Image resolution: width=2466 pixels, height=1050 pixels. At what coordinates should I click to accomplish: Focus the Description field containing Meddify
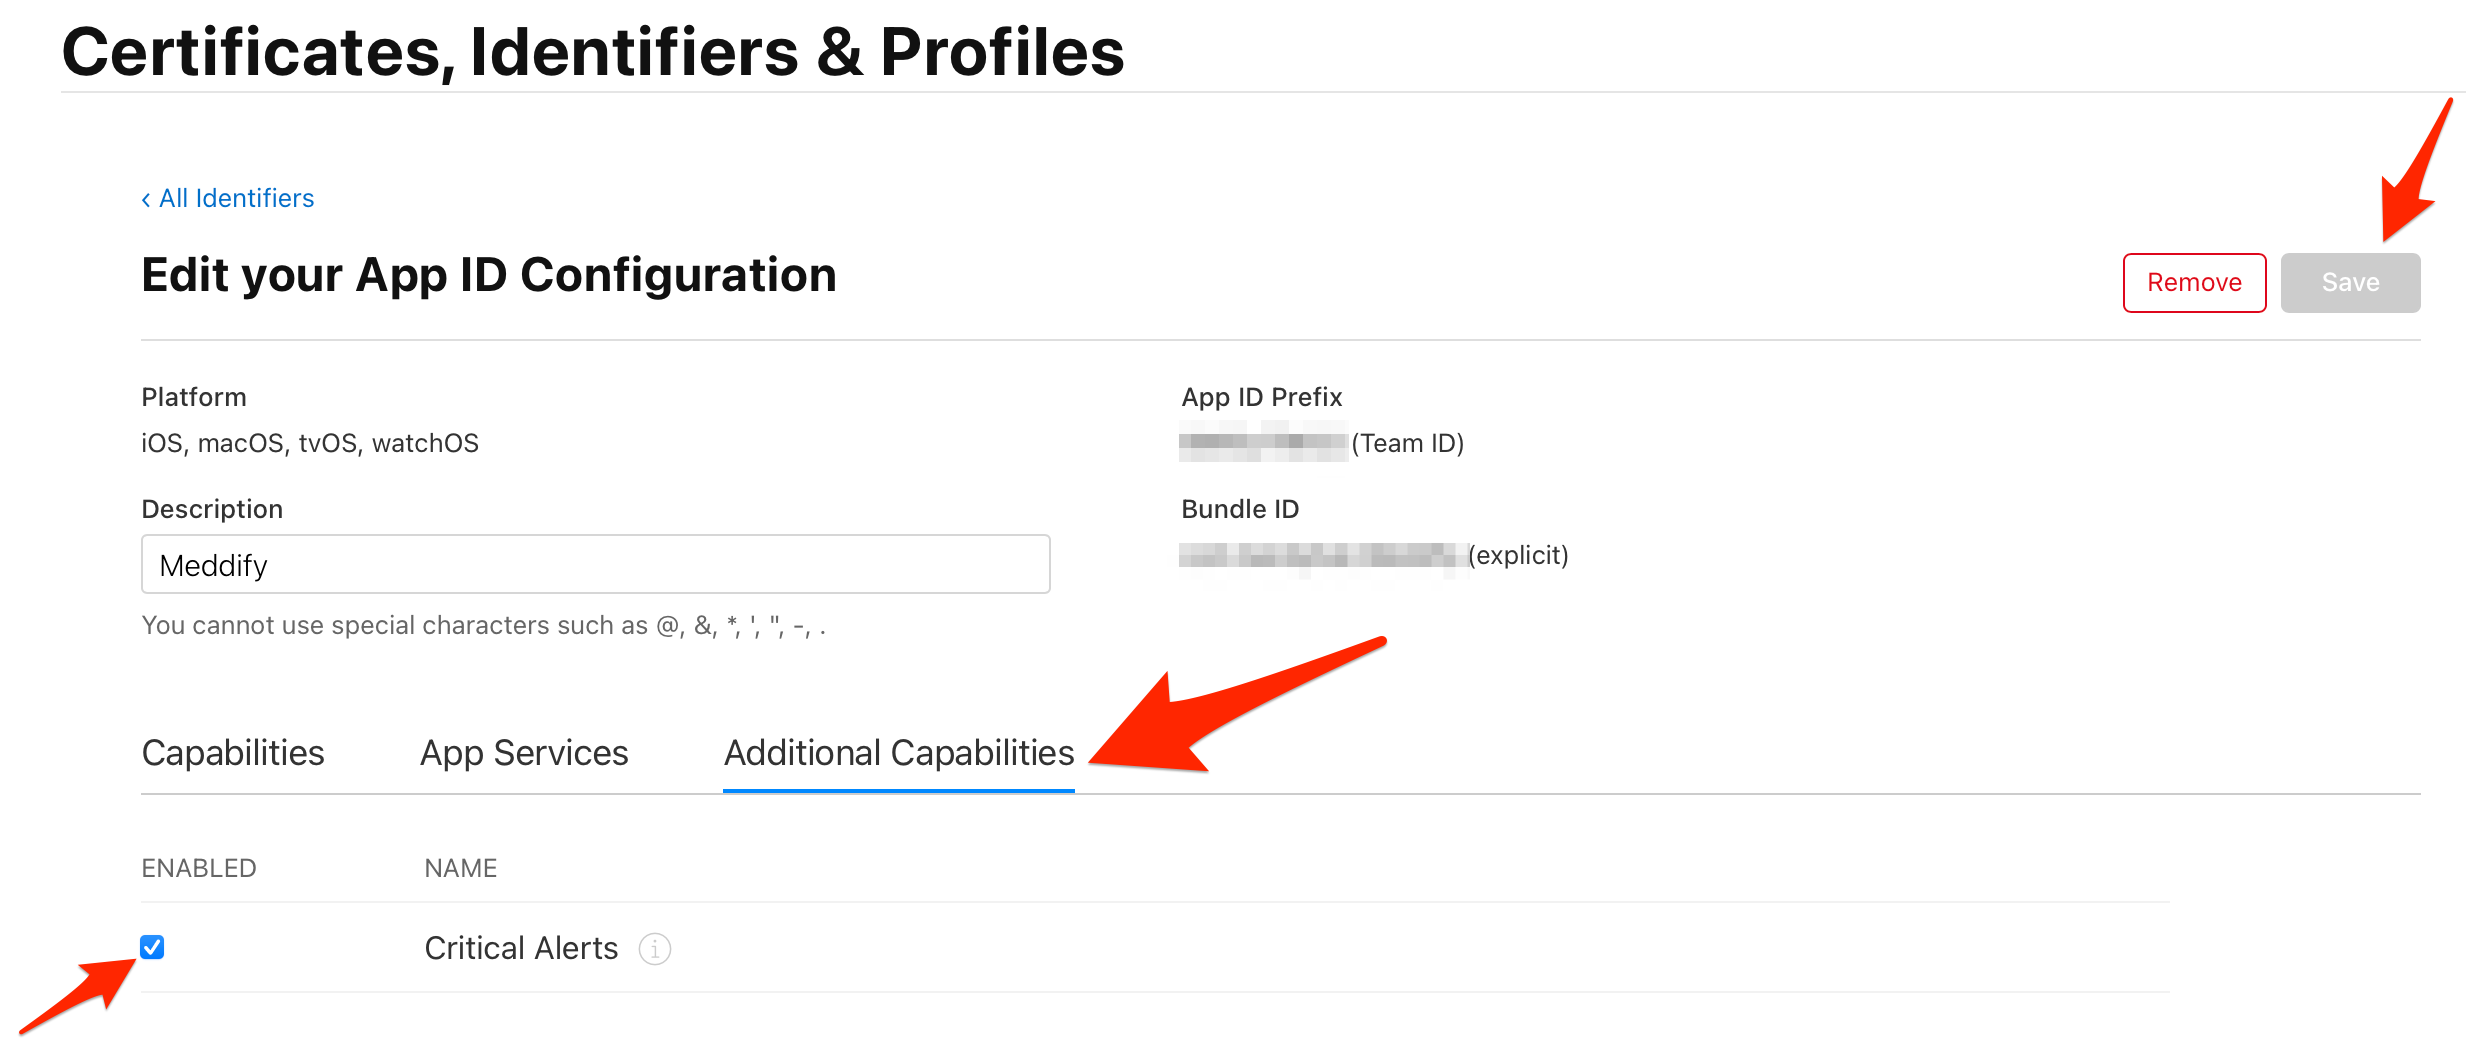point(595,565)
